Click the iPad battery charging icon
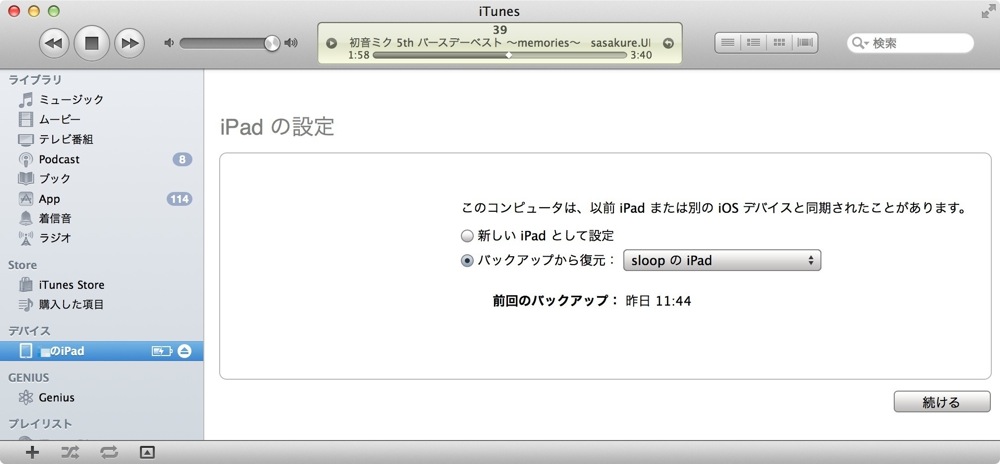This screenshot has width=1000, height=464. point(161,351)
